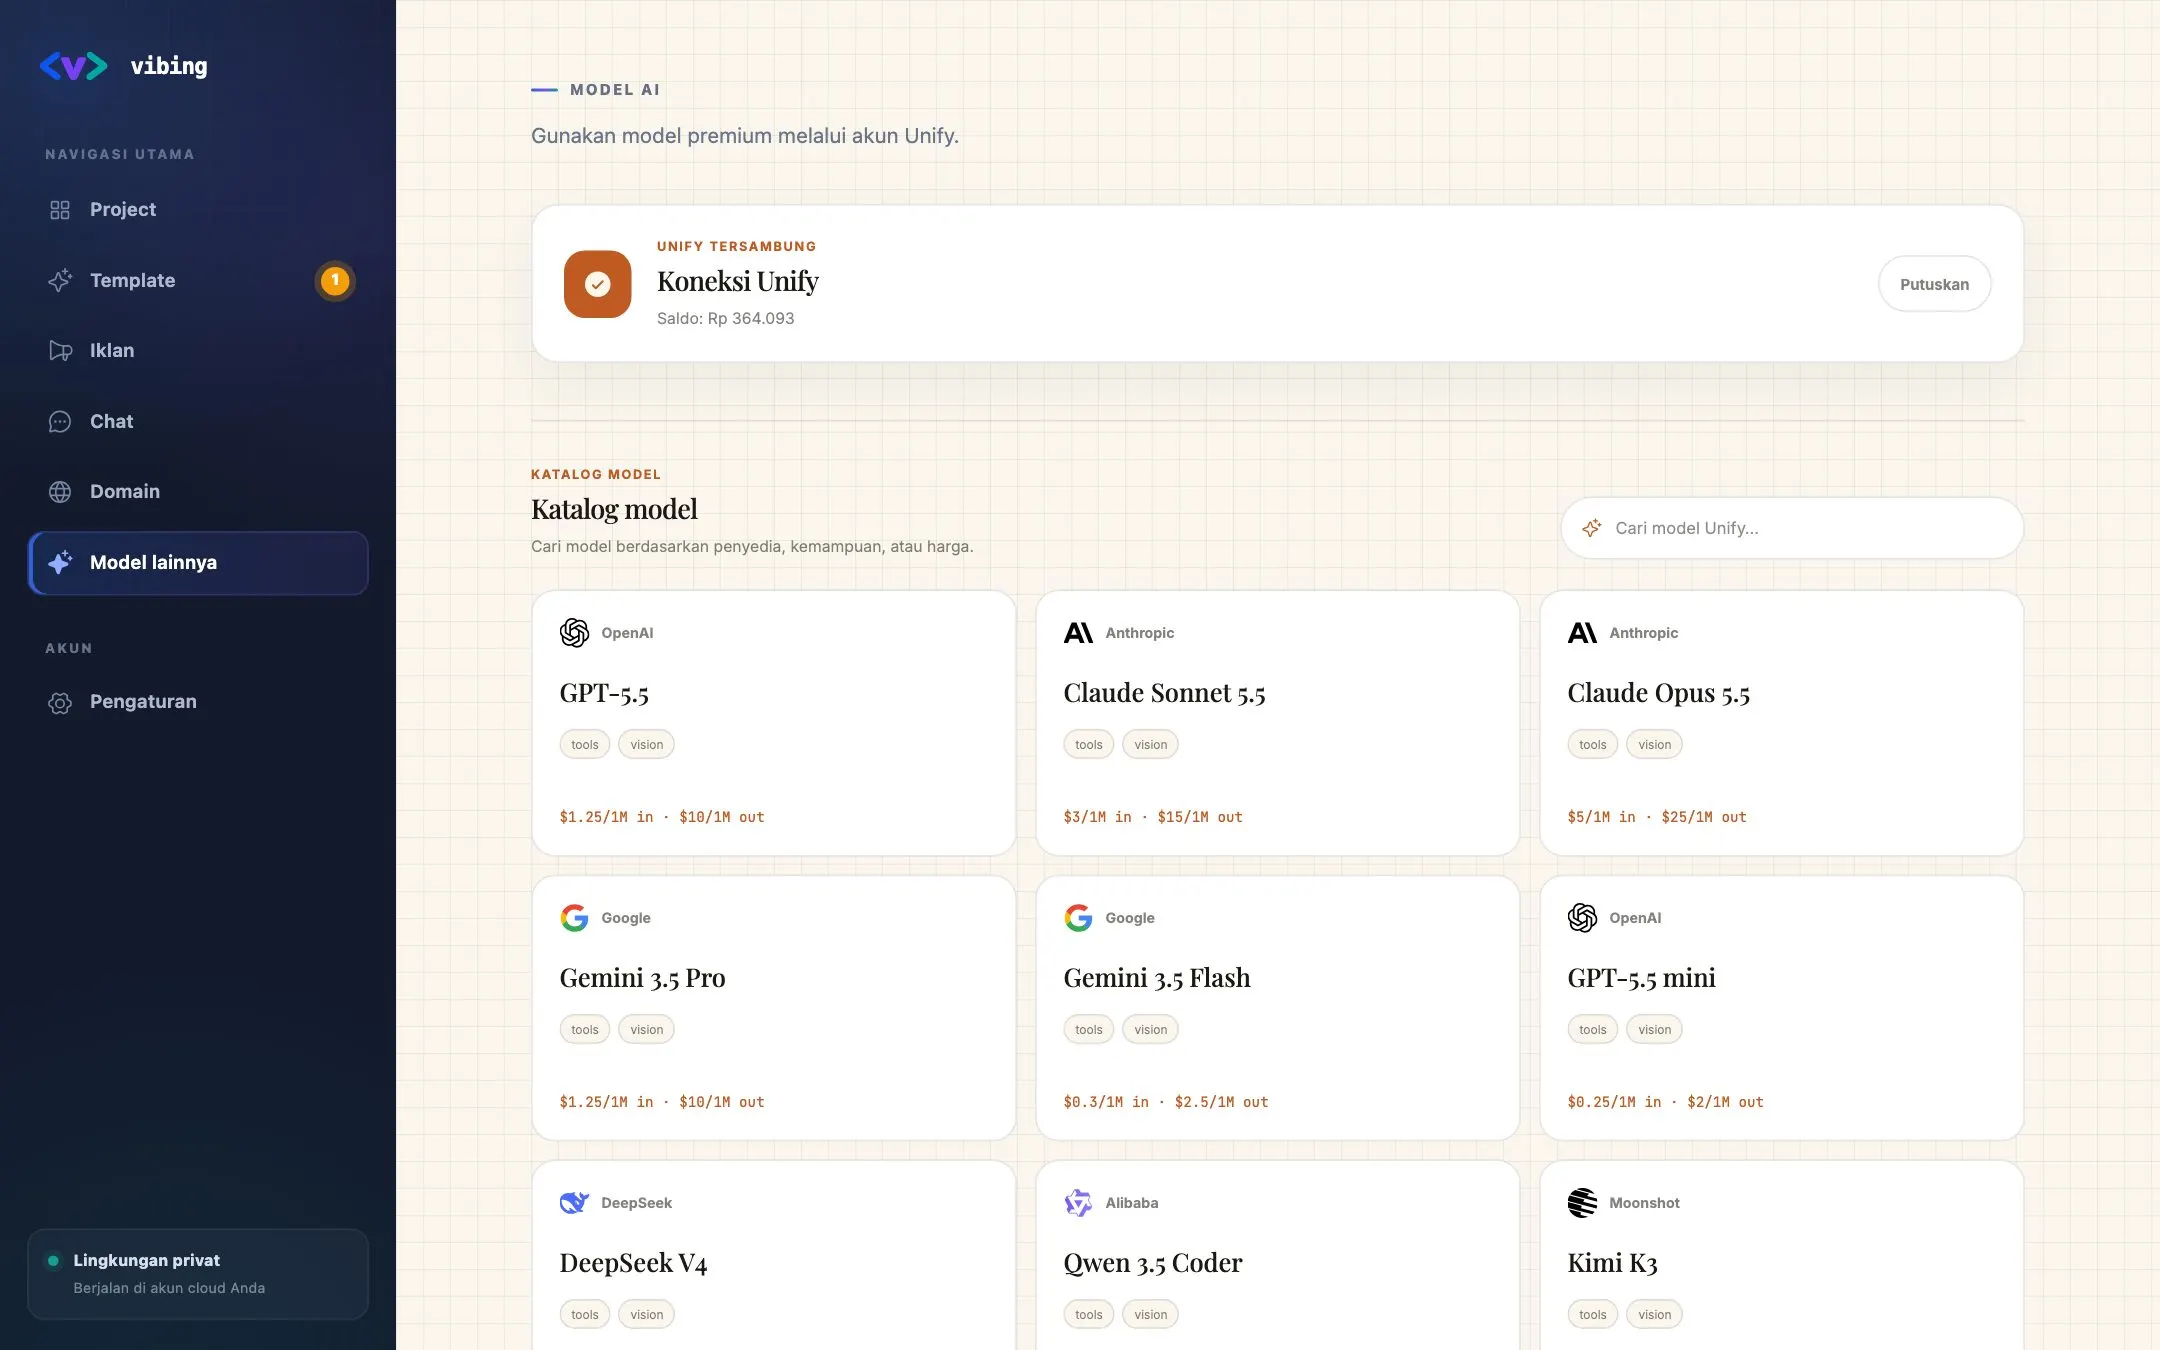The image size is (2160, 1350).
Task: Go to Iklan in sidebar
Action: click(x=198, y=351)
